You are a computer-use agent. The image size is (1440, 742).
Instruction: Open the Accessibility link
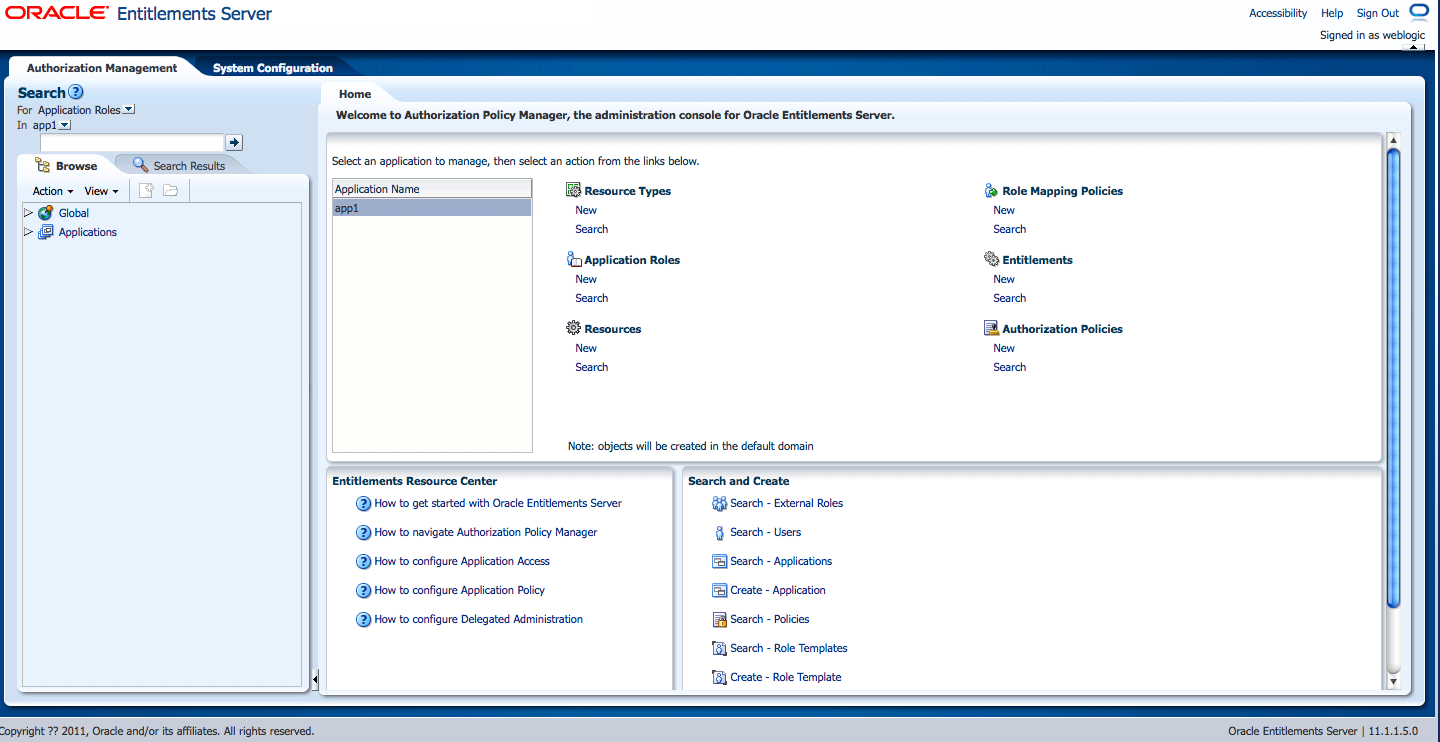[1278, 13]
